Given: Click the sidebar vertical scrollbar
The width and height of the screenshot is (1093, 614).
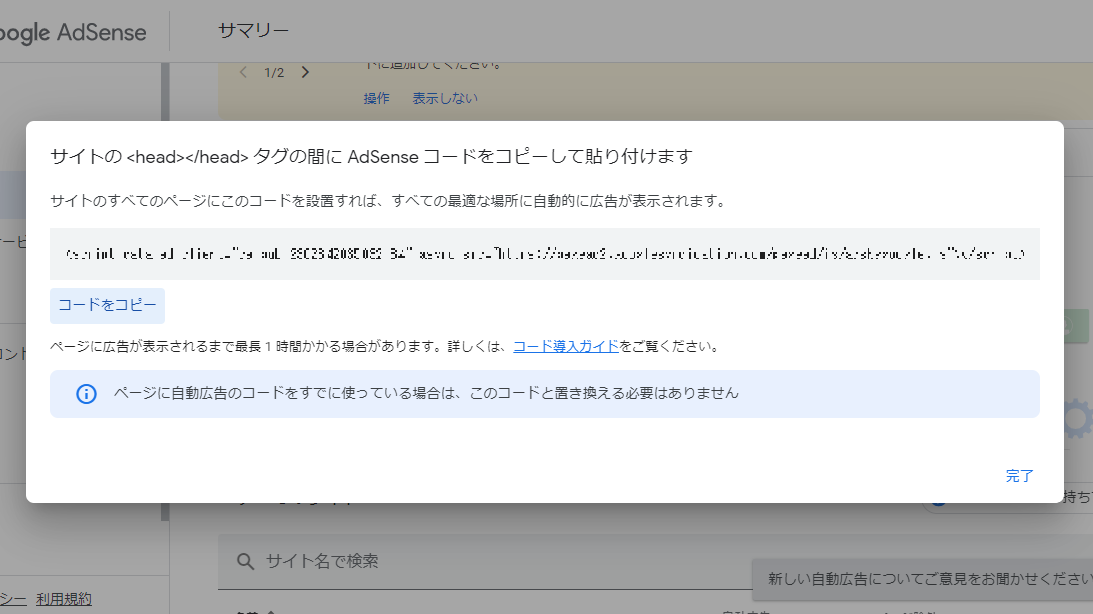Looking at the screenshot, I should click(x=165, y=291).
